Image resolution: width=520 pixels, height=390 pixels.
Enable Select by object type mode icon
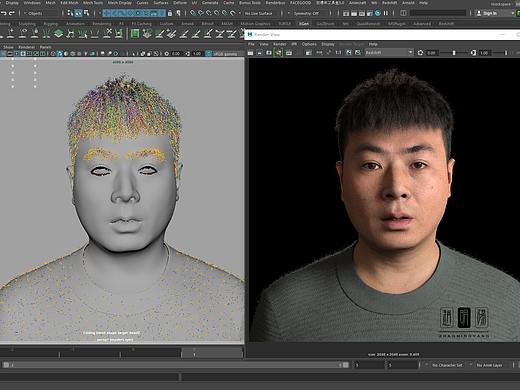click(x=78, y=13)
